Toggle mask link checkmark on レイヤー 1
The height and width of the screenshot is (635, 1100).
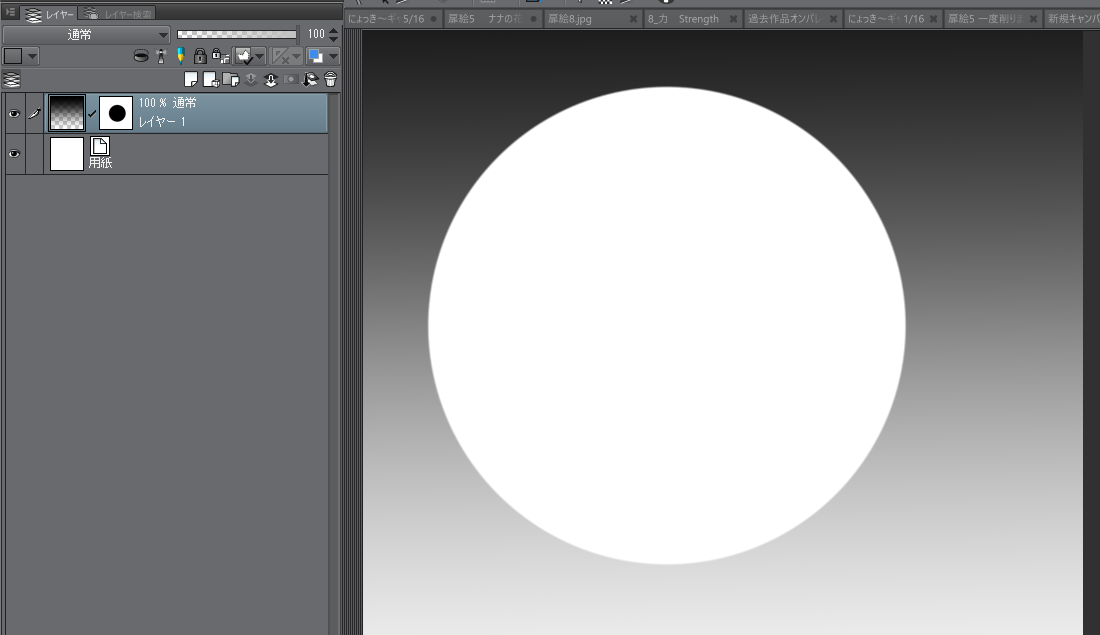tap(92, 114)
